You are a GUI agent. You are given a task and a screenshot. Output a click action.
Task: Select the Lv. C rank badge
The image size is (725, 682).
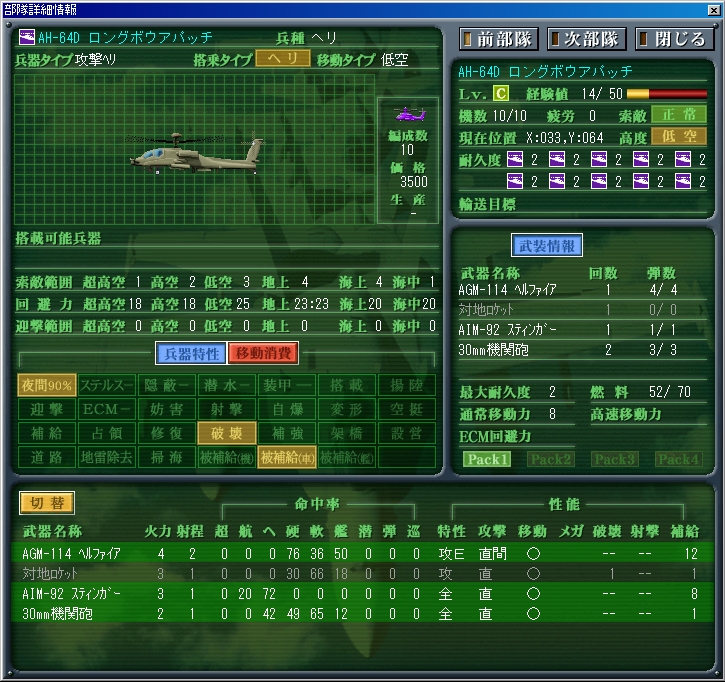(500, 93)
